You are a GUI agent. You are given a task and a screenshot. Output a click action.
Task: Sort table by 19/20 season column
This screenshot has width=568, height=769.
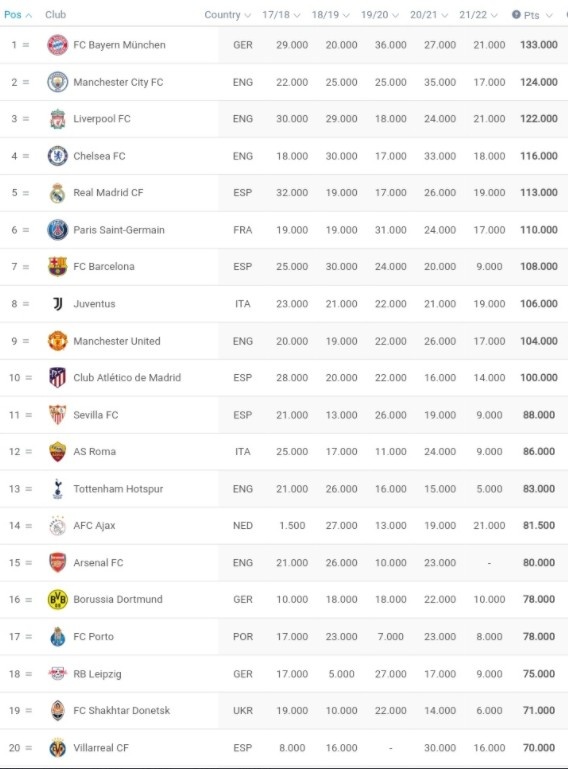click(x=380, y=15)
